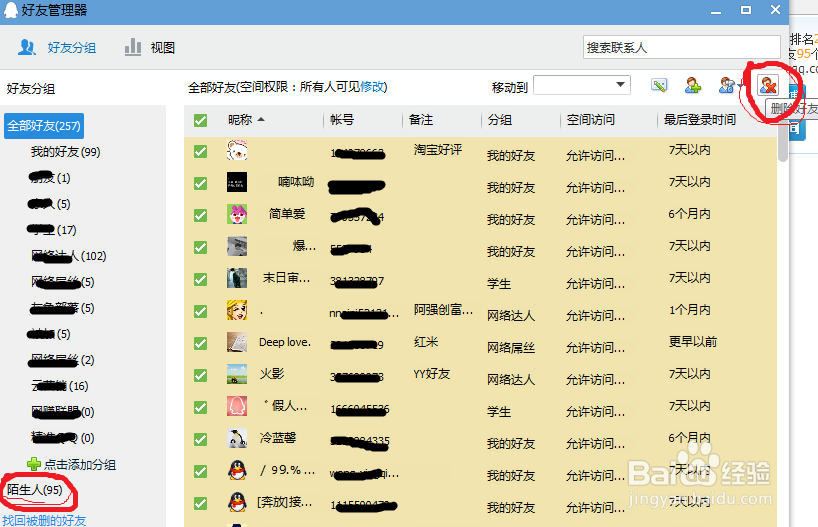
Task: Click the avatar of 末日审 row
Action: (237, 278)
